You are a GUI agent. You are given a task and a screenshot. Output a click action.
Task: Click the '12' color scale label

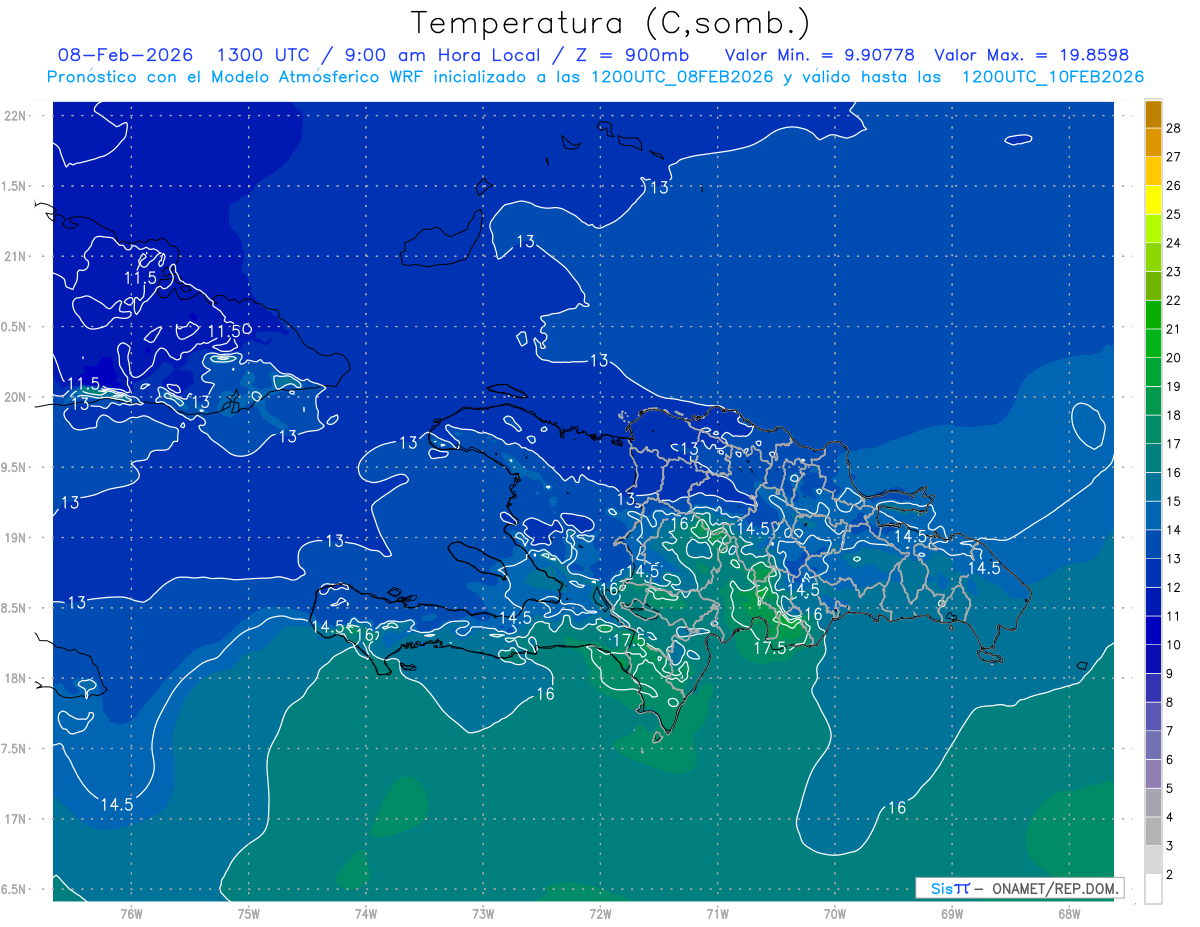1174,587
